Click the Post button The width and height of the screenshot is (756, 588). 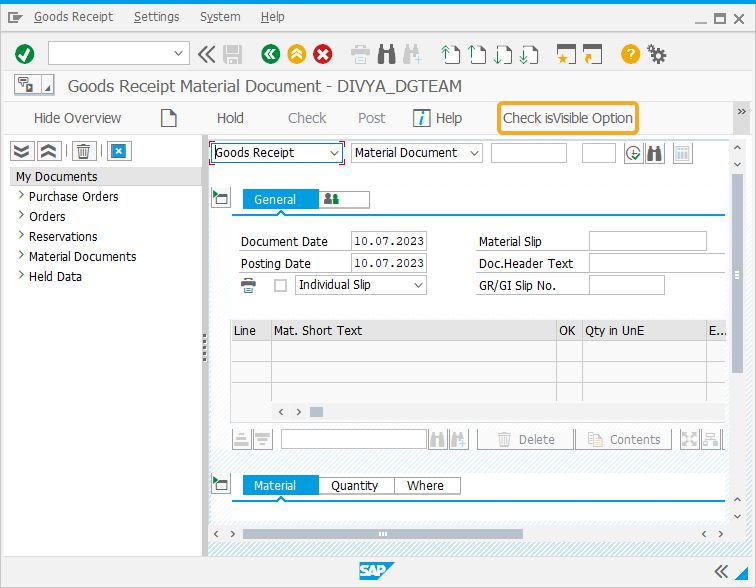pos(371,118)
